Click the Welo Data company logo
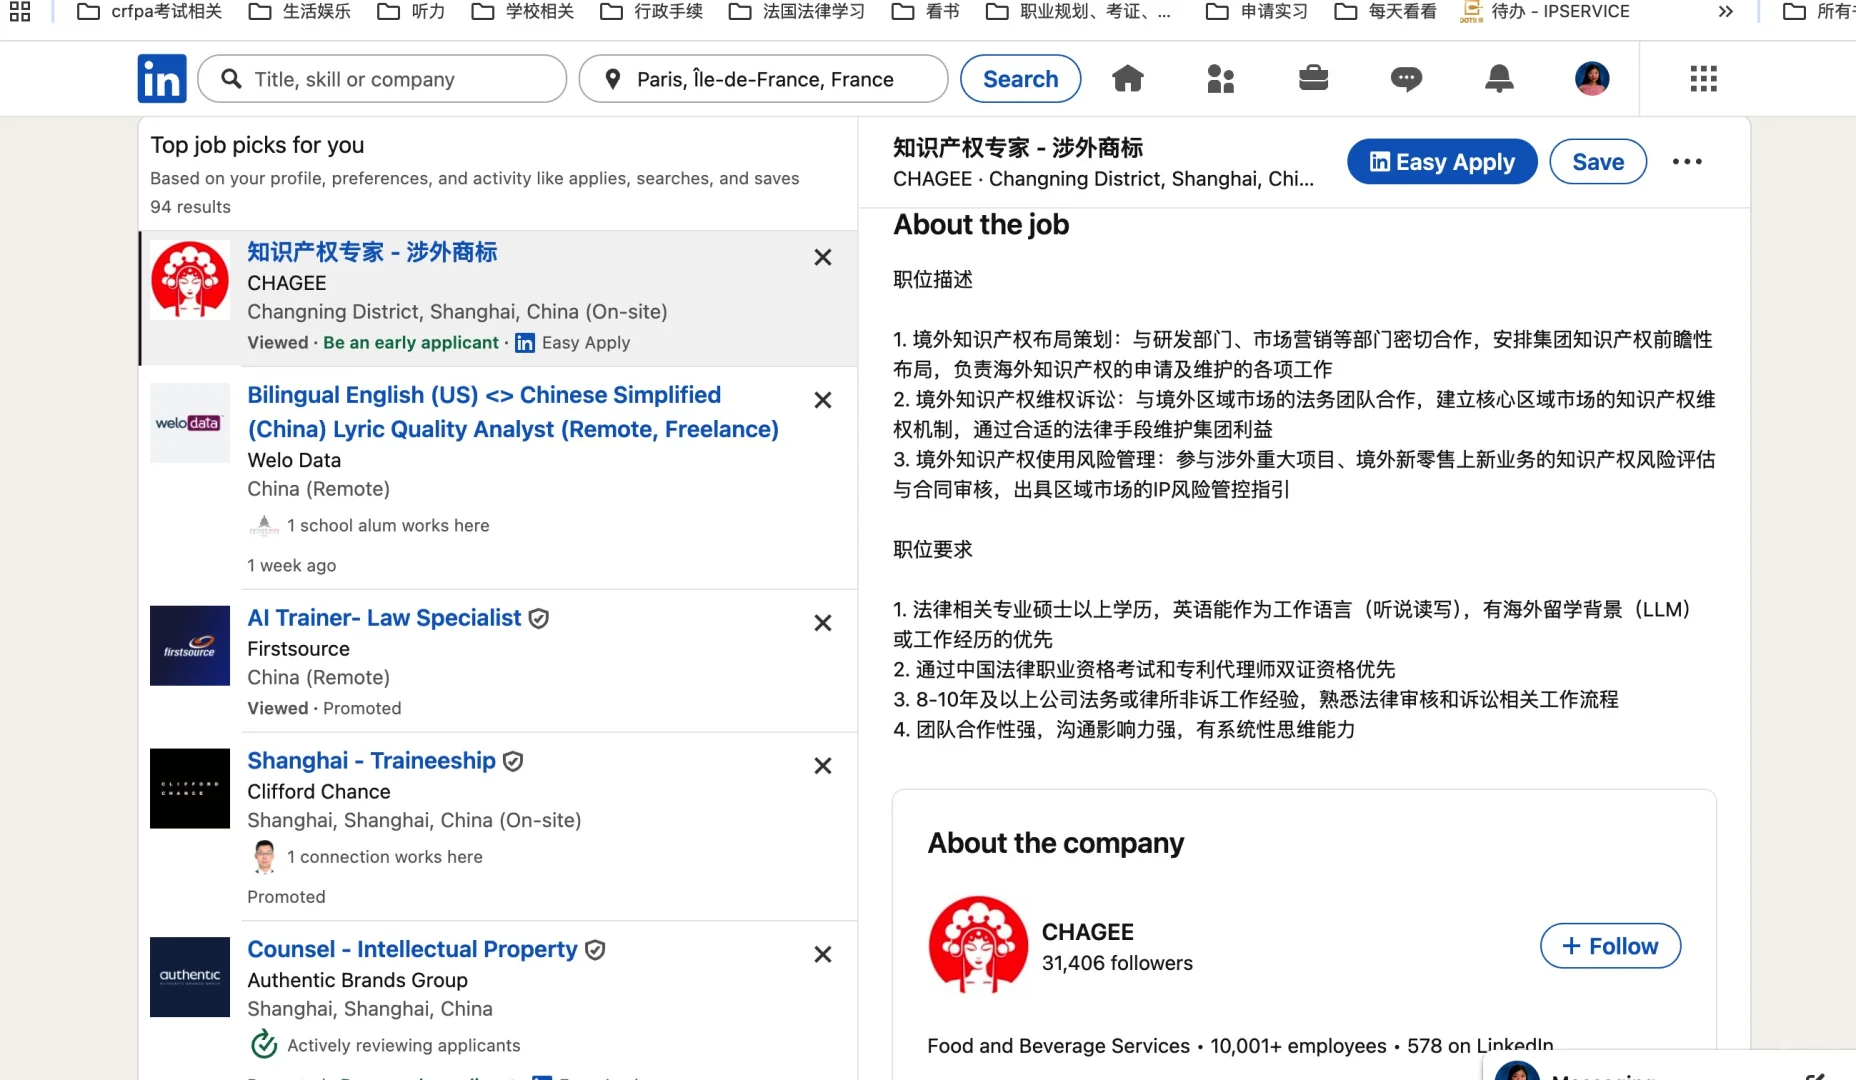The image size is (1856, 1080). coord(190,423)
